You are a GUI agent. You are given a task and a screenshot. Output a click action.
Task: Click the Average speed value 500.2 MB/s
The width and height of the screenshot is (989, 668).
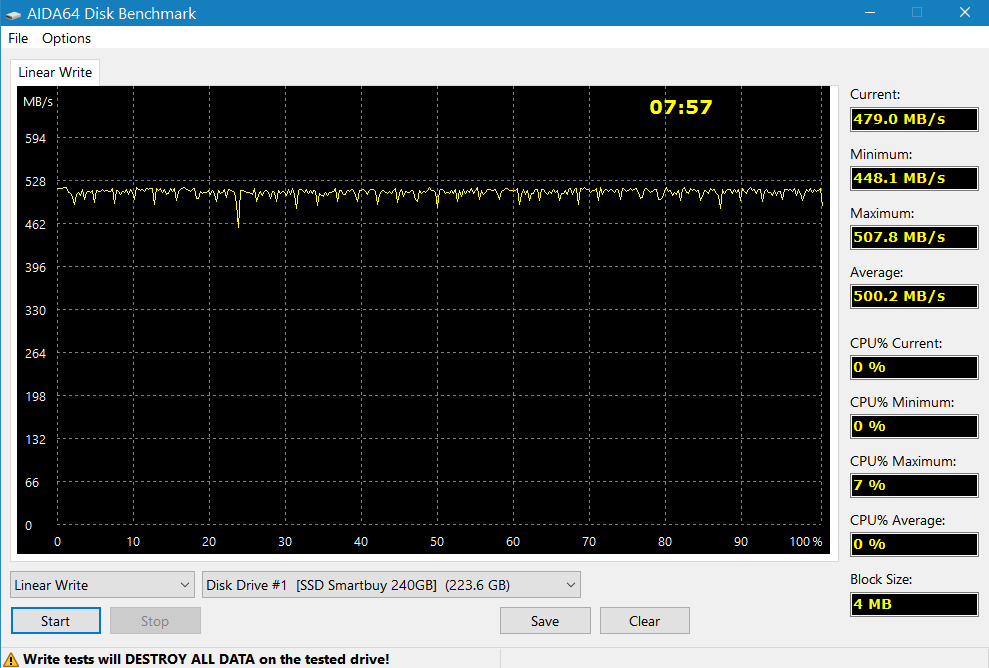pyautogui.click(x=914, y=296)
